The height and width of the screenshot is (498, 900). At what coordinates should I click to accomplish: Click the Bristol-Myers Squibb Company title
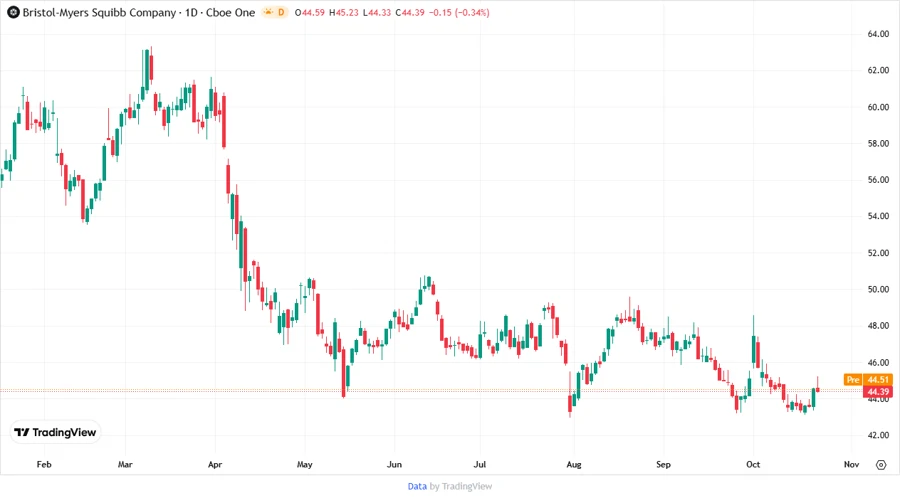coord(99,13)
